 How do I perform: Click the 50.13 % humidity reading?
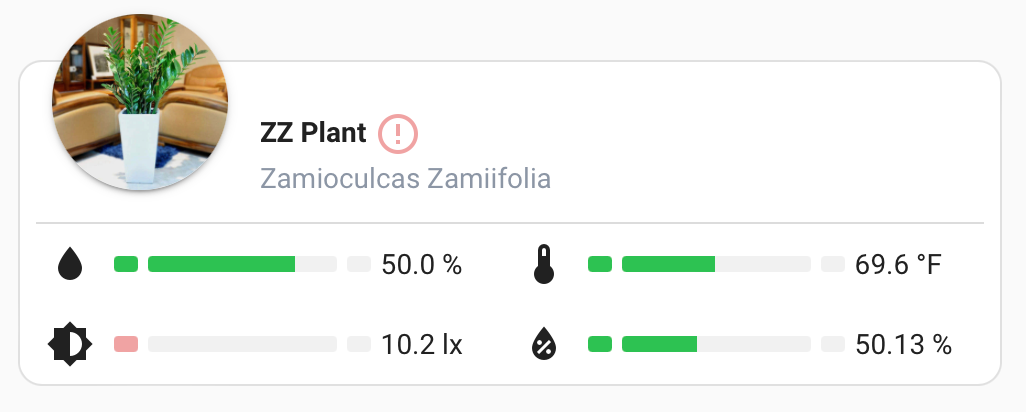pyautogui.click(x=903, y=345)
